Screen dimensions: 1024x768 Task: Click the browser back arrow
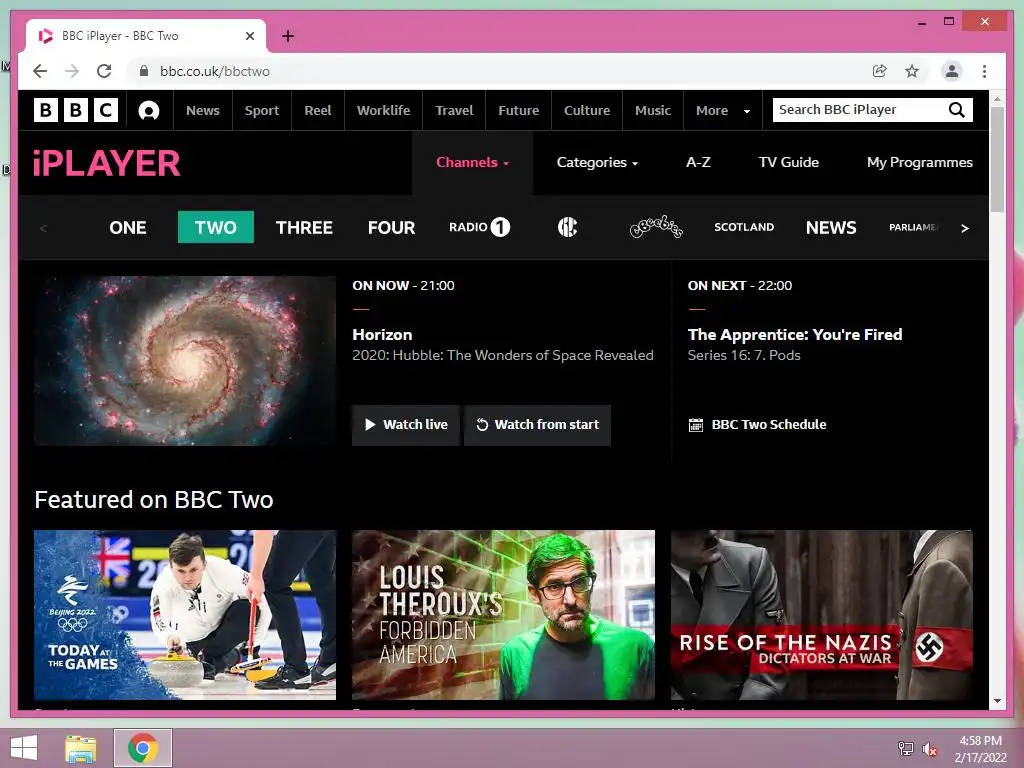coord(40,71)
